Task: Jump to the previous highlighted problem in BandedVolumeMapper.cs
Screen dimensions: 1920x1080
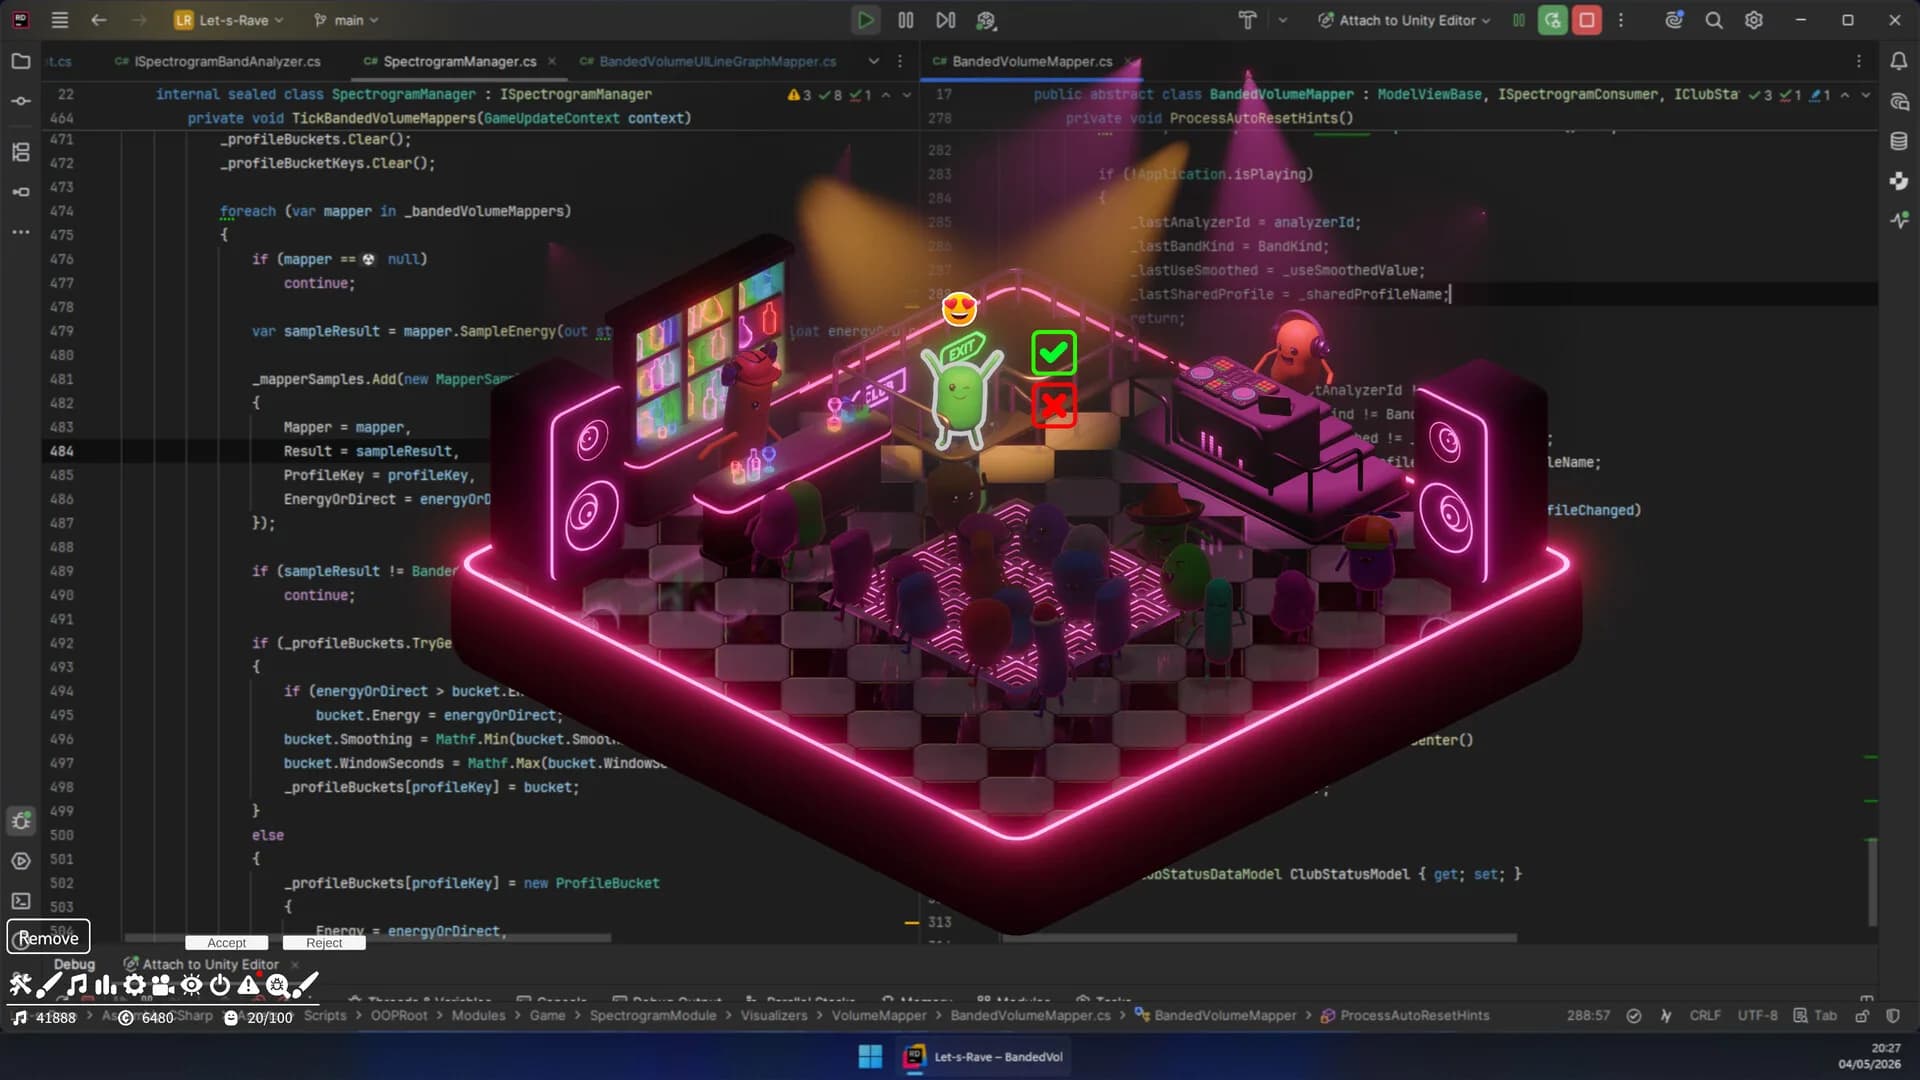Action: click(x=1845, y=95)
